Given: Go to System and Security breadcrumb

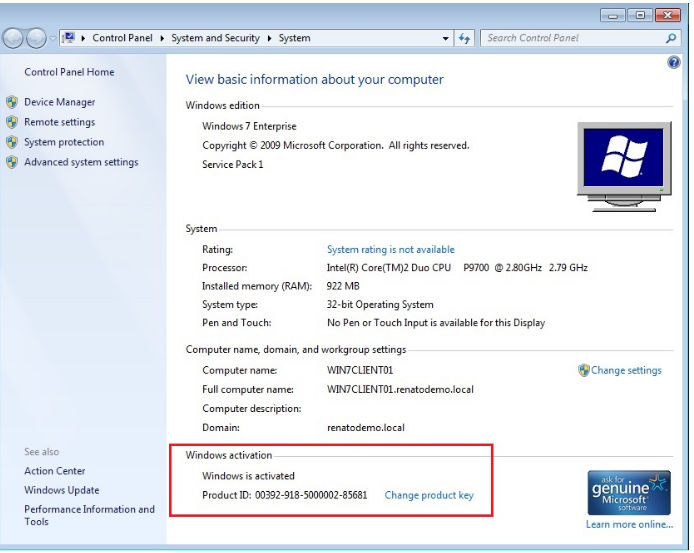Looking at the screenshot, I should pyautogui.click(x=216, y=38).
